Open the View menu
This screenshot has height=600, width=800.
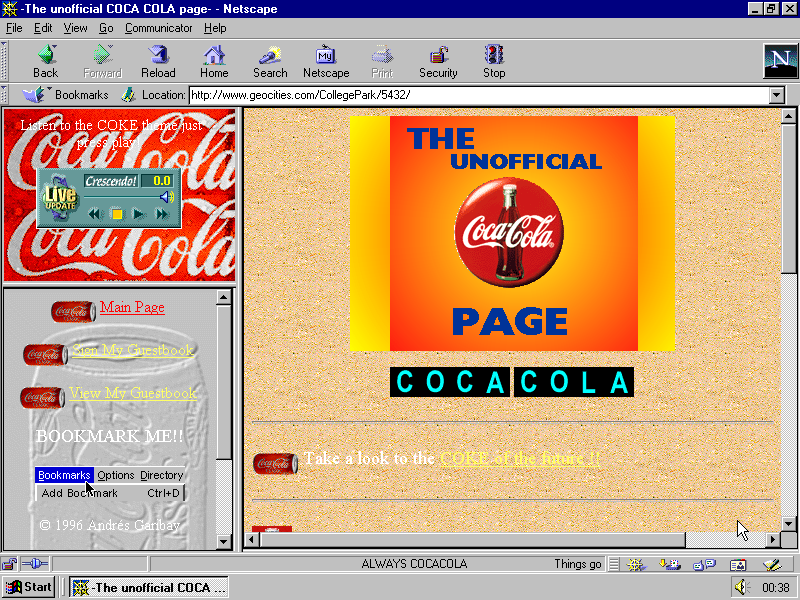click(x=75, y=28)
